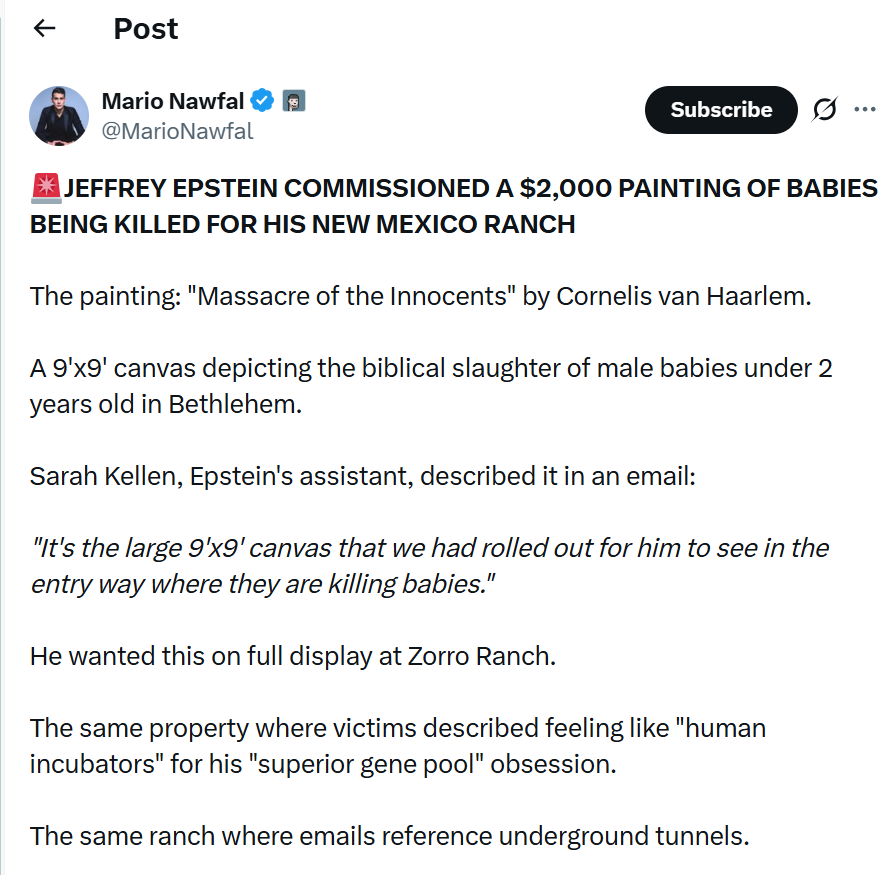This screenshot has width=887, height=875.
Task: Open the Grok explain-post icon
Action: [824, 110]
